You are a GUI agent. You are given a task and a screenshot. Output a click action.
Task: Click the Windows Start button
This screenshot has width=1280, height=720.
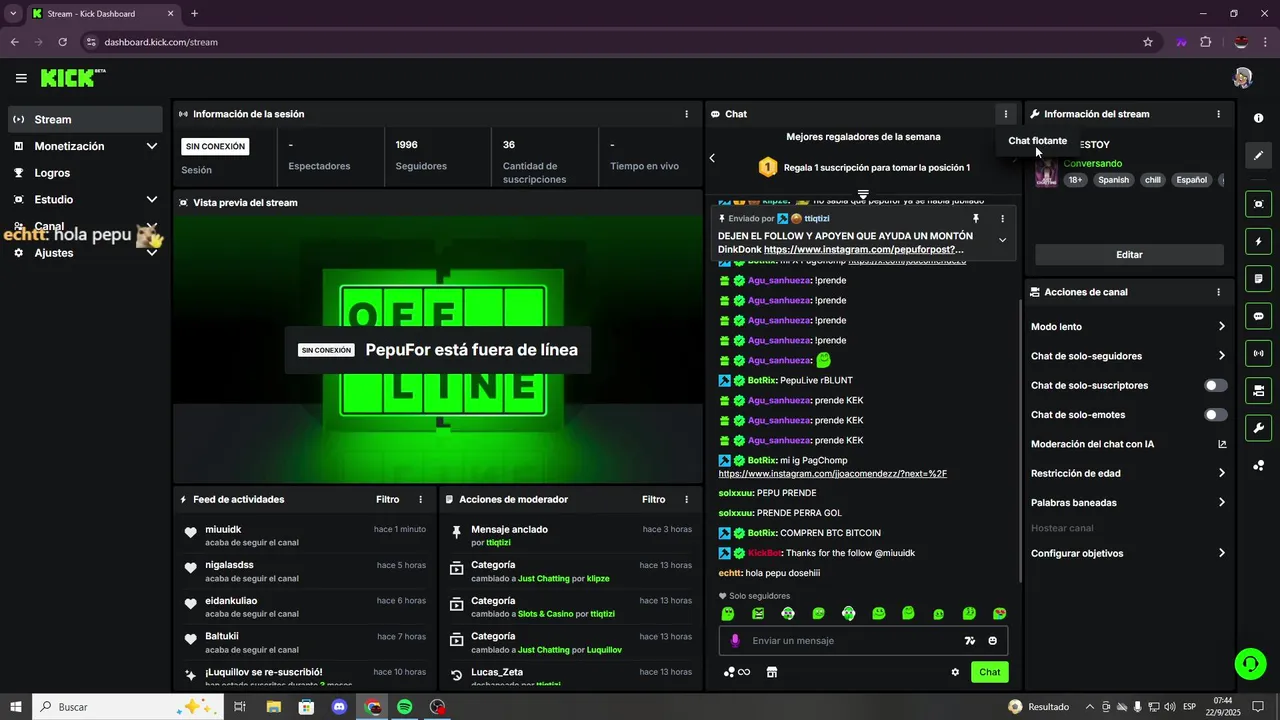[x=16, y=707]
